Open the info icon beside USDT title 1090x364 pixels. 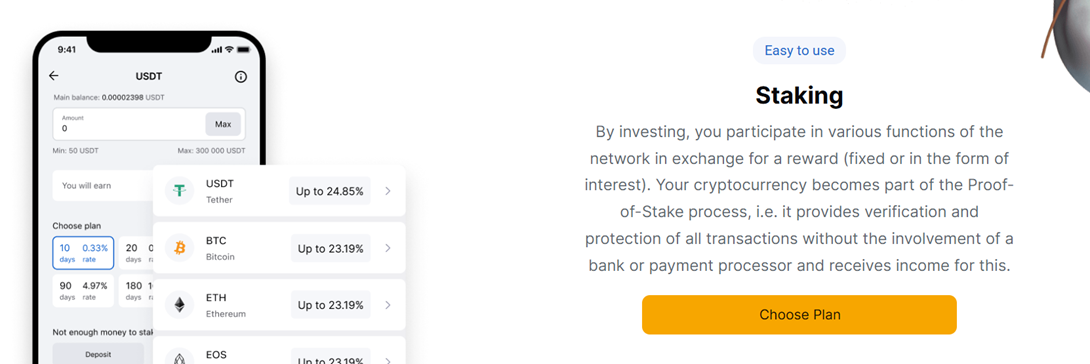[x=241, y=76]
